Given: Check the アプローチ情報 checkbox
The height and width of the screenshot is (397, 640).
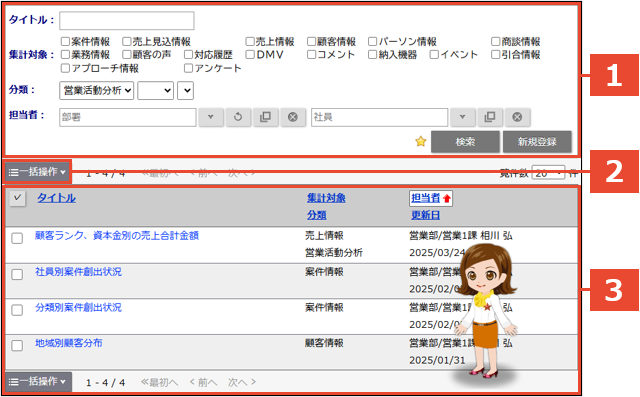Looking at the screenshot, I should pyautogui.click(x=65, y=68).
